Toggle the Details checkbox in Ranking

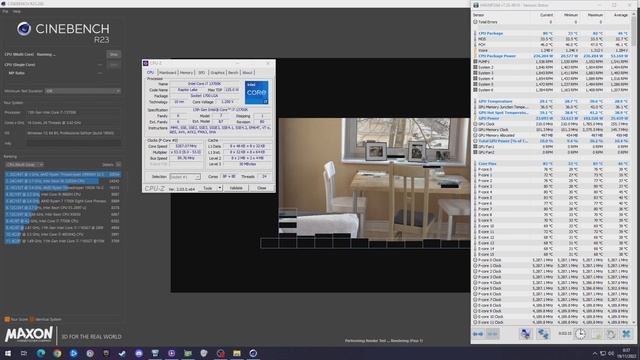pyautogui.click(x=118, y=164)
